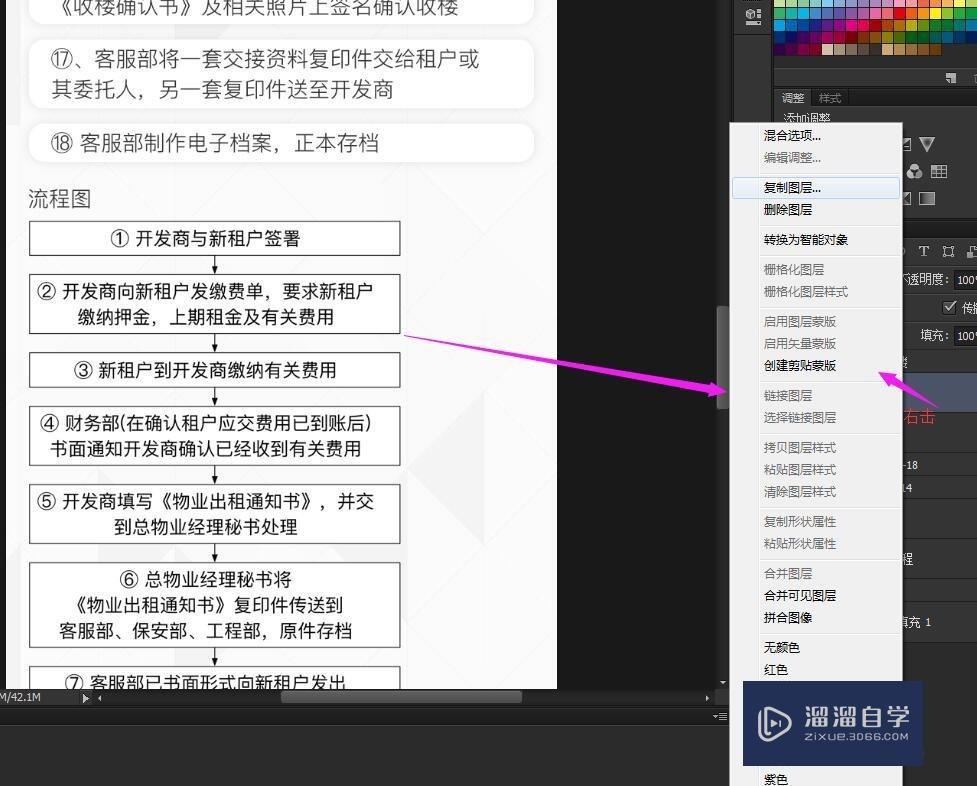
Task: Click 添加调整 in the Adjustments panel
Action: pos(805,117)
